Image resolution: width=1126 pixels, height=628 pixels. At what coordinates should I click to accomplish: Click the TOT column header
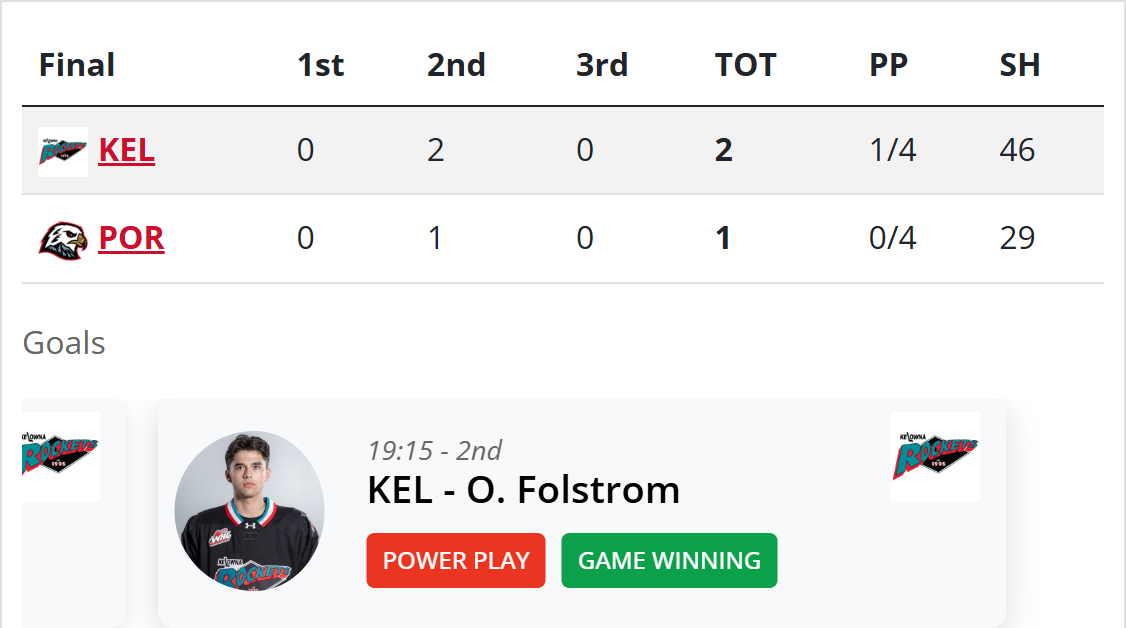tap(745, 65)
